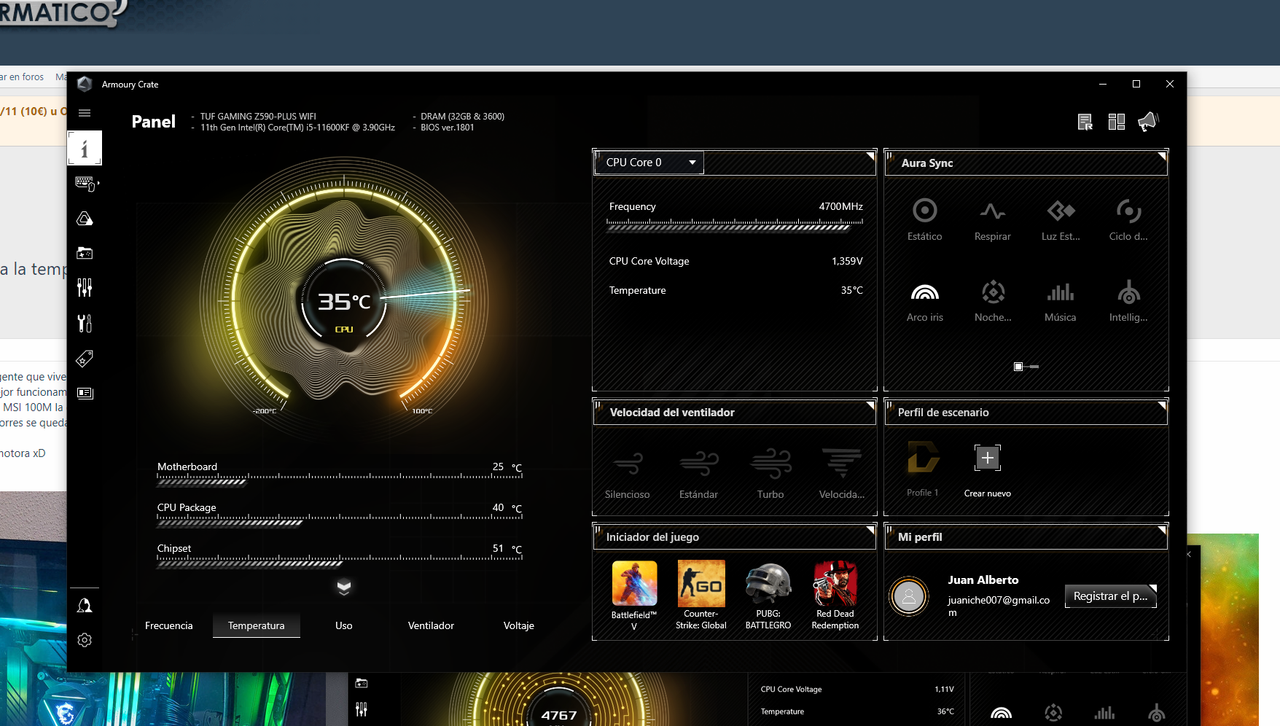This screenshot has height=726, width=1280.
Task: Select the Música lighting effect
Action: tap(1060, 301)
